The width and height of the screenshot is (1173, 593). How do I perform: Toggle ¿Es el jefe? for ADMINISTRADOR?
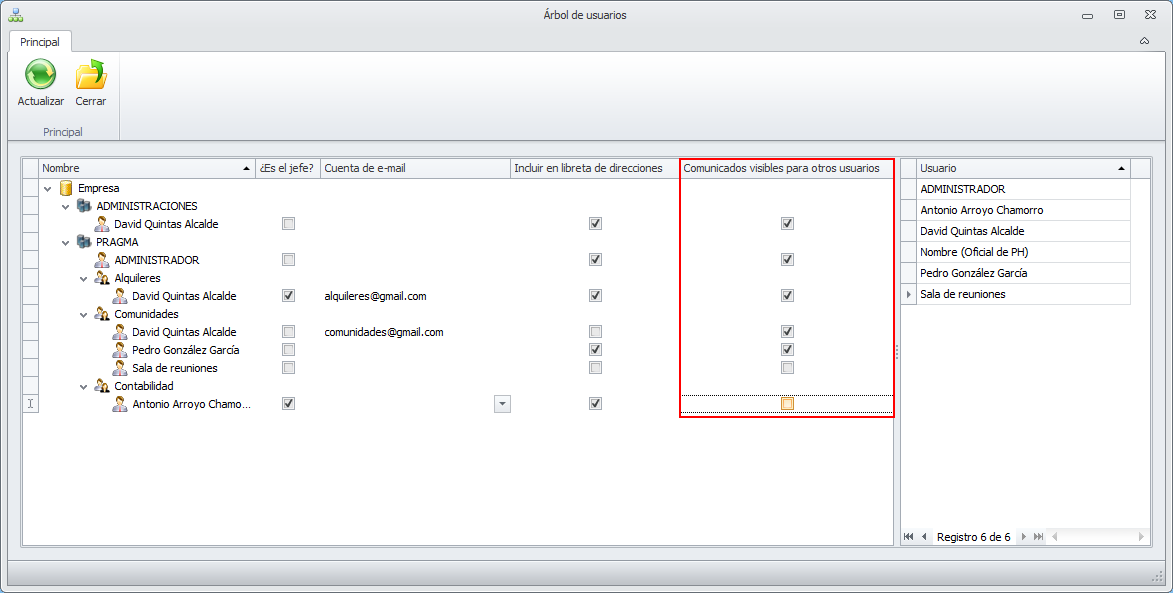(288, 259)
